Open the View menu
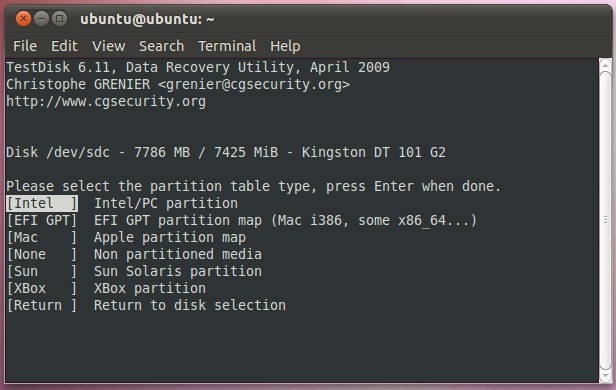 coord(108,46)
